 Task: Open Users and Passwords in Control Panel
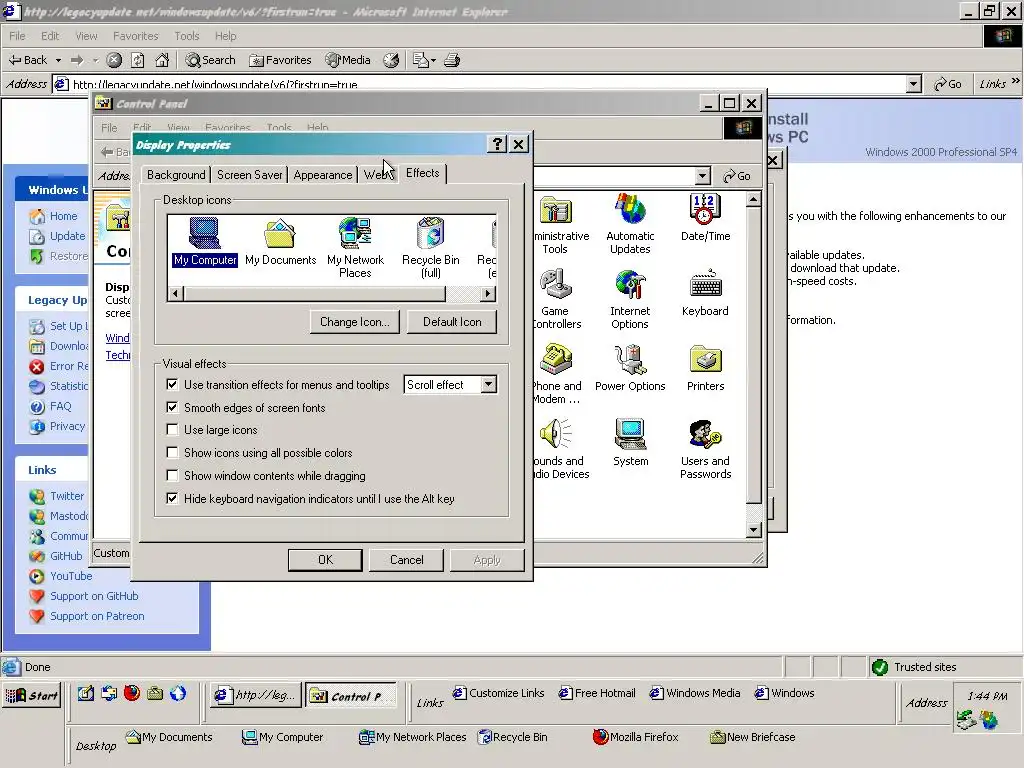tap(705, 449)
